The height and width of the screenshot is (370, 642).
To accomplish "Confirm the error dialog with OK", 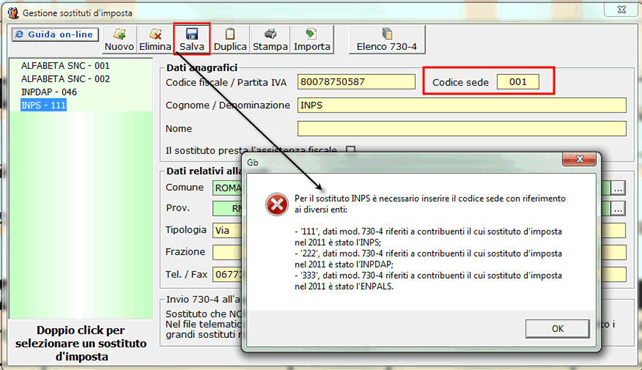I will click(x=557, y=329).
